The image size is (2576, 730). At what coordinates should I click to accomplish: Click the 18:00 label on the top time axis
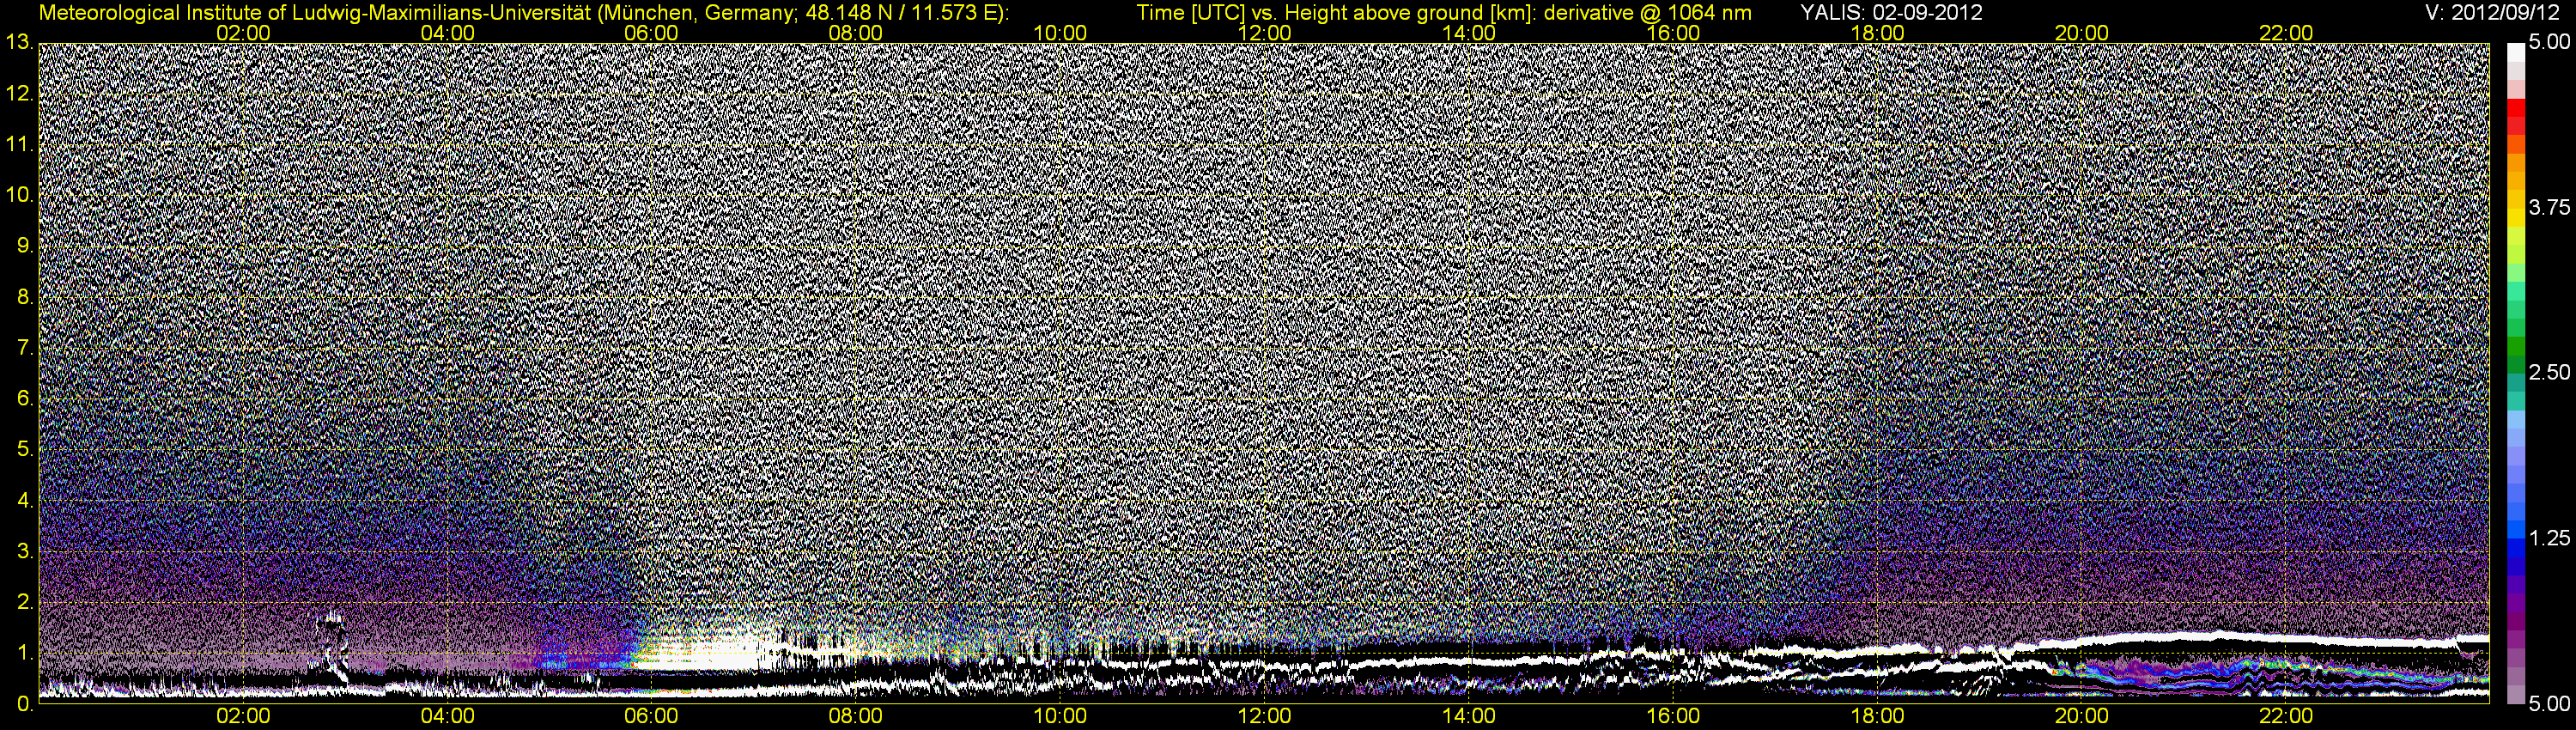click(x=1877, y=33)
